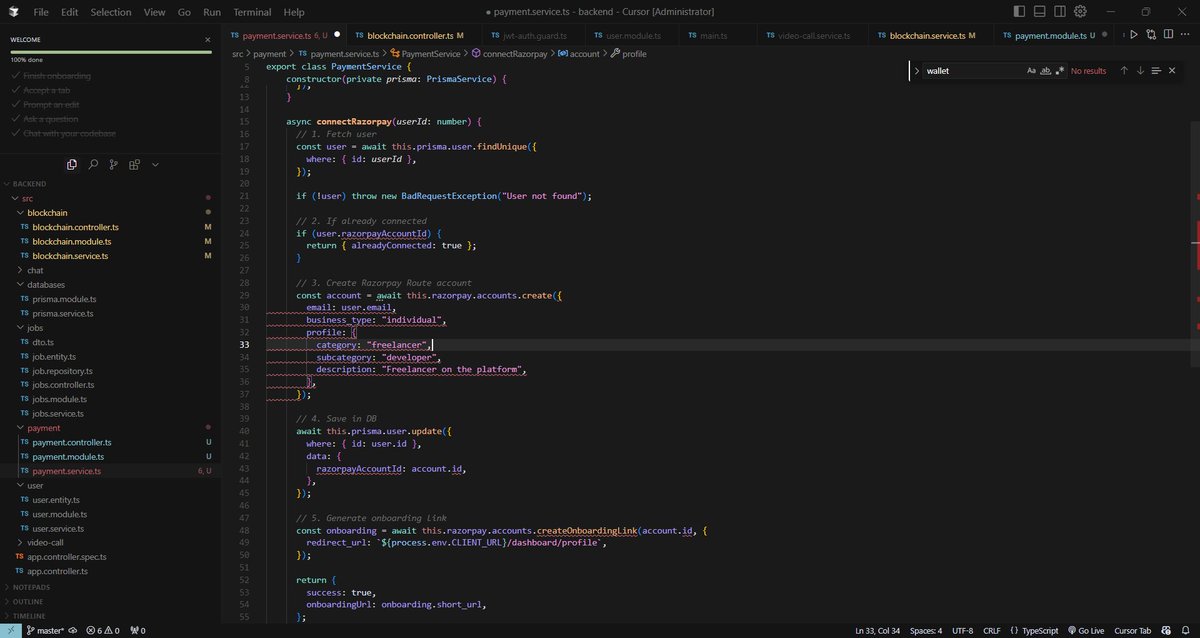The height and width of the screenshot is (638, 1200).
Task: Open payment.controller.ts in explorer
Action: [108, 442]
